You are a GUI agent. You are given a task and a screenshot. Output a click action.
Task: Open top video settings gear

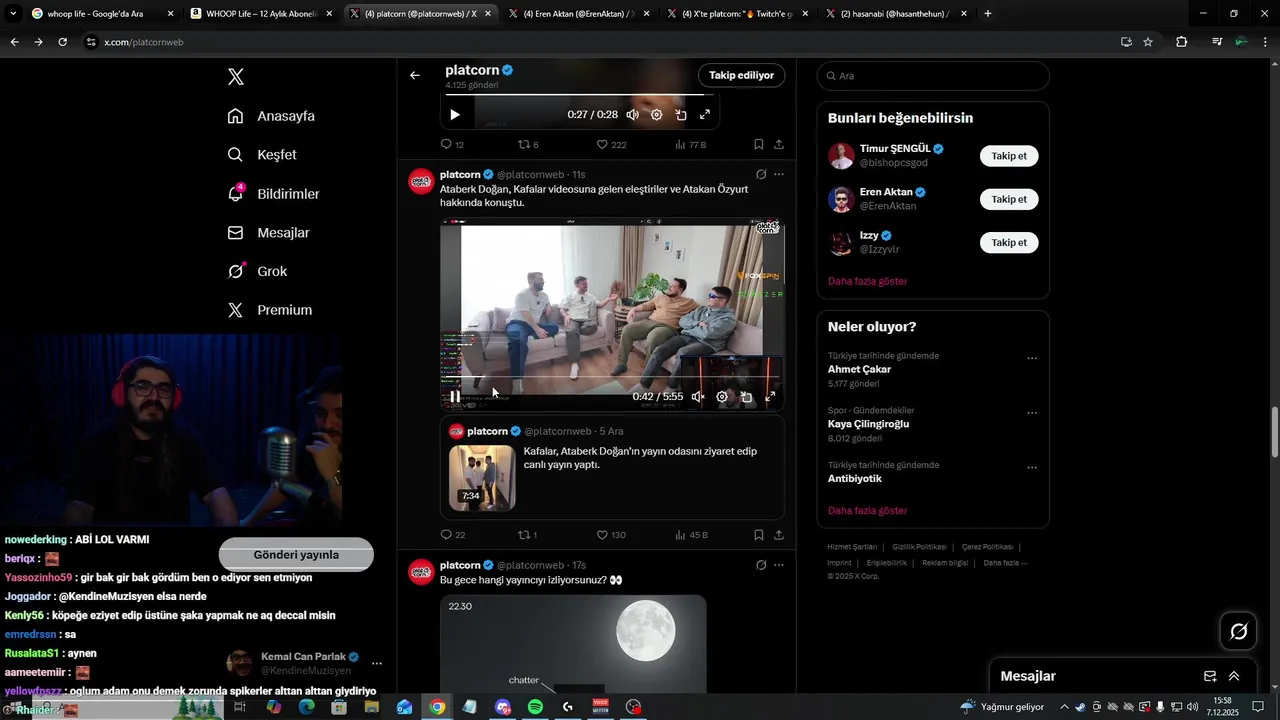pos(657,115)
